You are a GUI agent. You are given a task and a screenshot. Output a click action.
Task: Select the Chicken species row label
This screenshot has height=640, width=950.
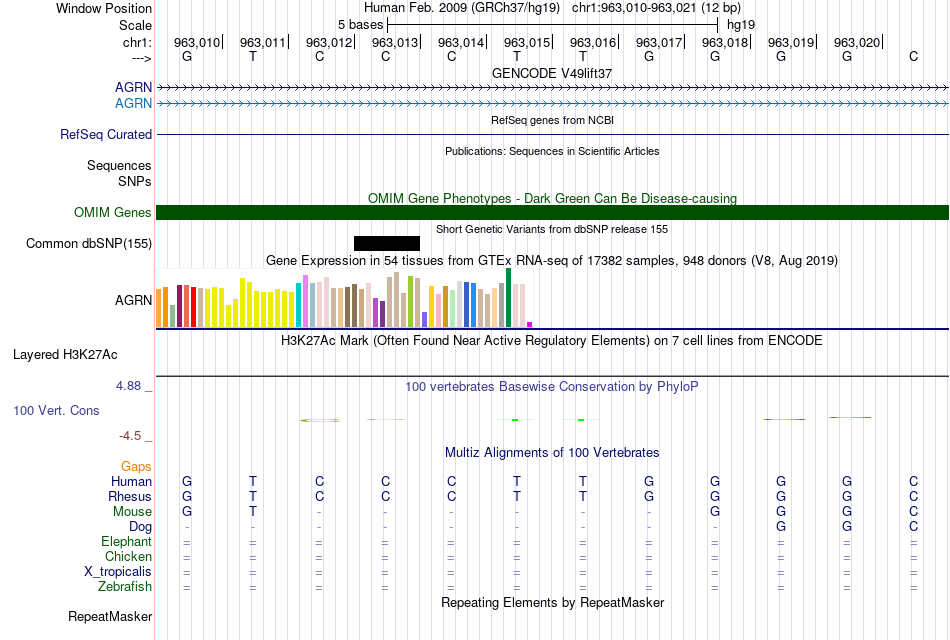[x=128, y=556]
